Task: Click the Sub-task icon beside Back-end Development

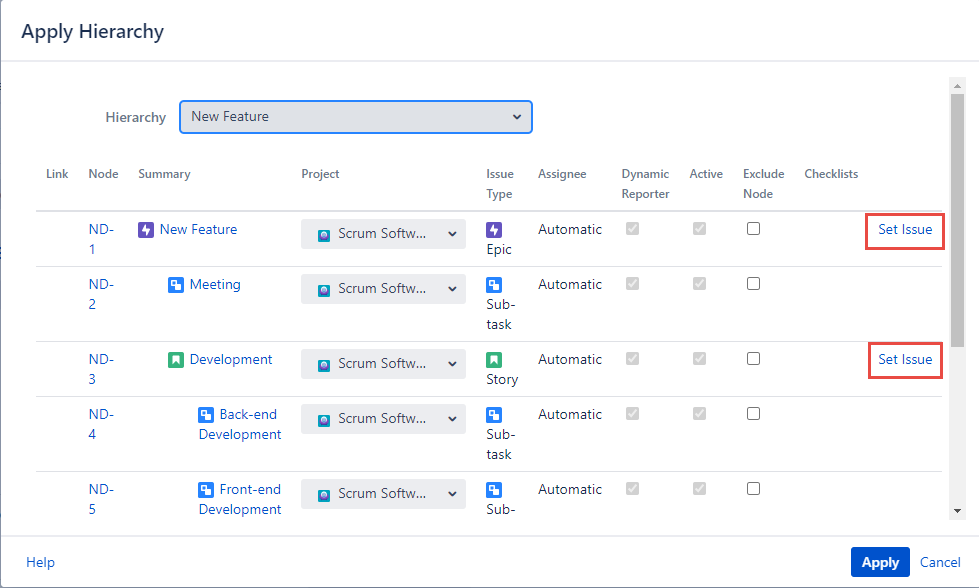Action: (x=206, y=415)
